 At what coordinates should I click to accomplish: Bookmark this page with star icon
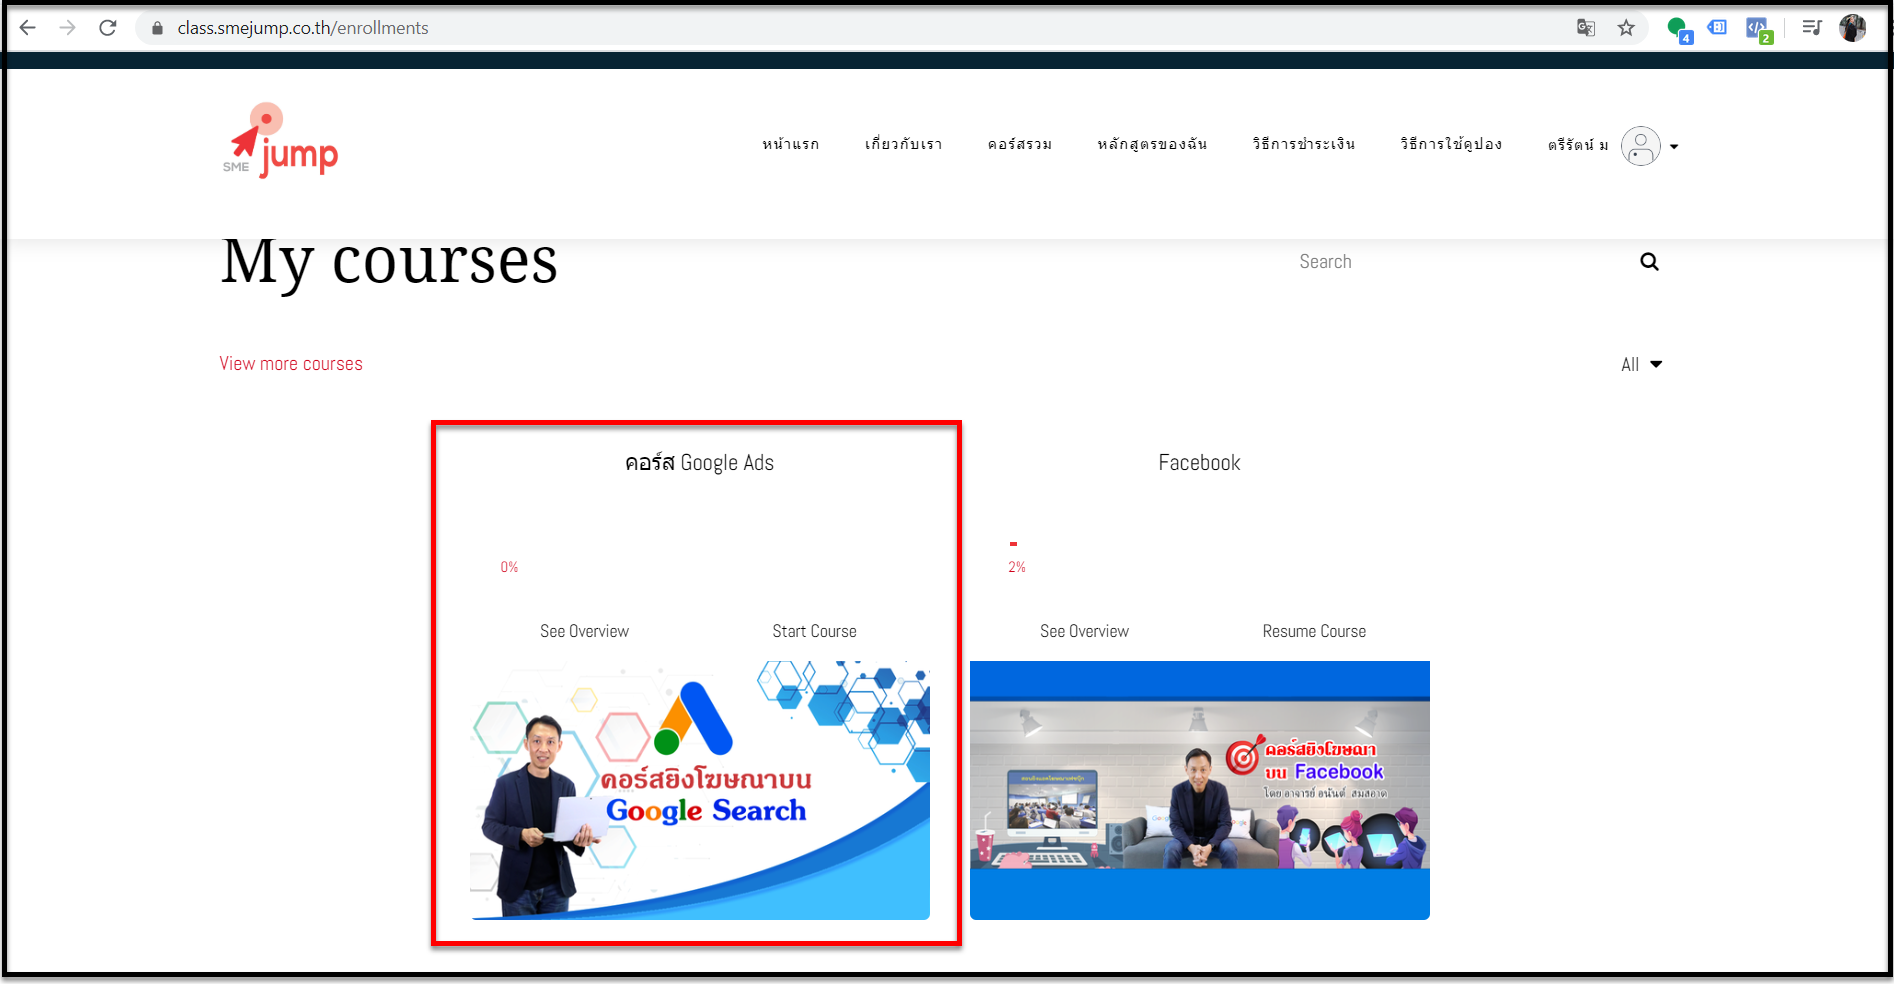(1626, 28)
